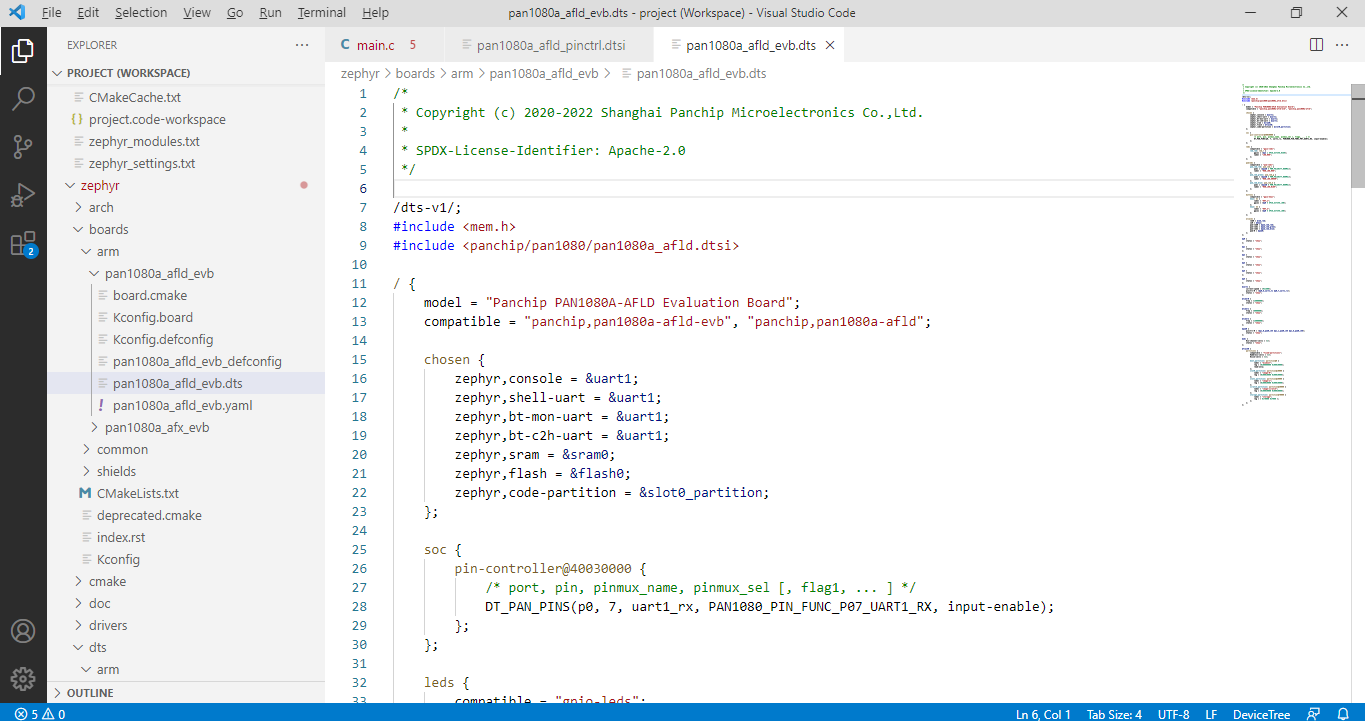Change DeviceTree language mode
The height and width of the screenshot is (721, 1365).
point(1260,713)
